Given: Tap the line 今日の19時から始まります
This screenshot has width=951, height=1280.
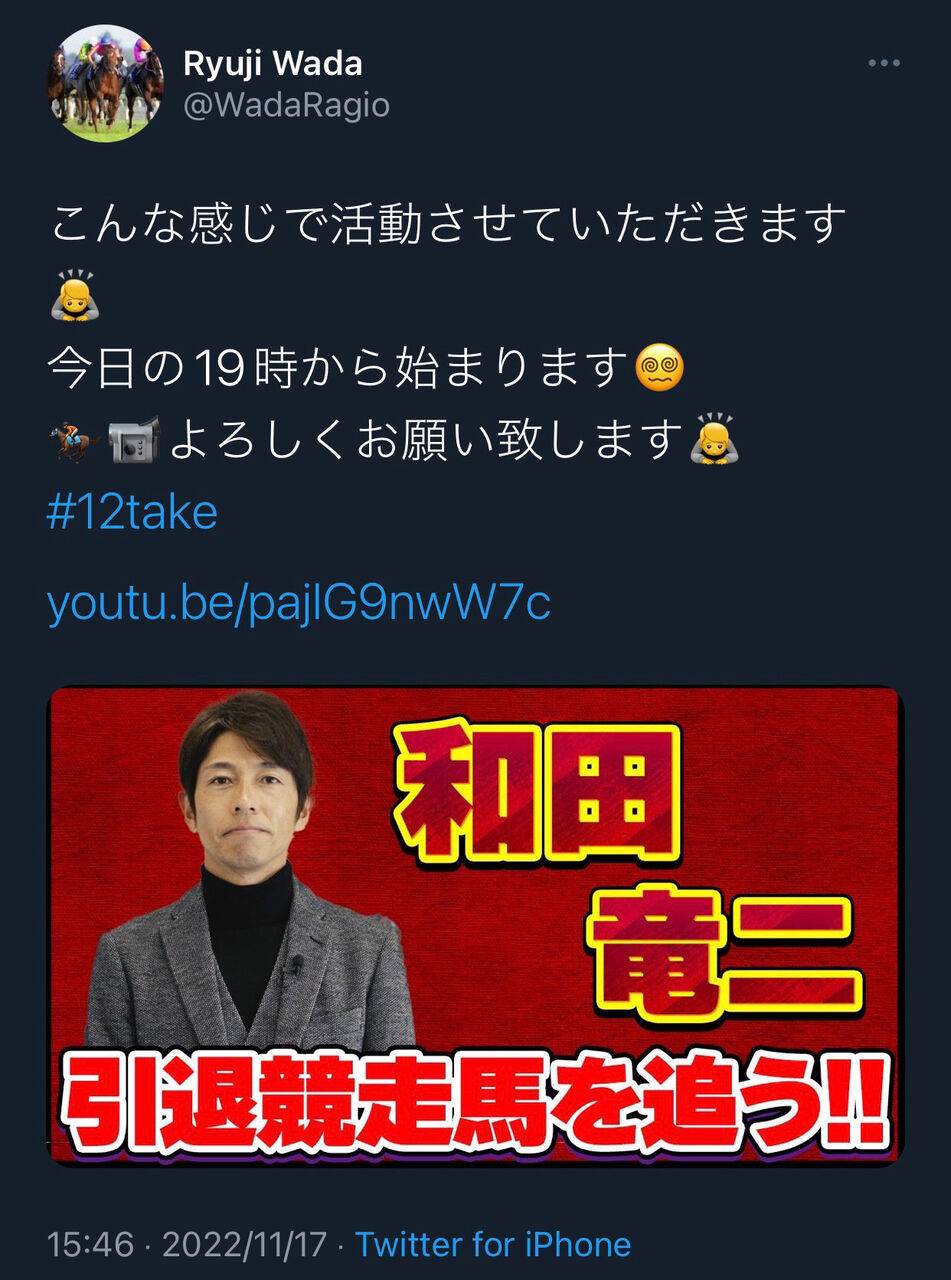Looking at the screenshot, I should pos(339,369).
